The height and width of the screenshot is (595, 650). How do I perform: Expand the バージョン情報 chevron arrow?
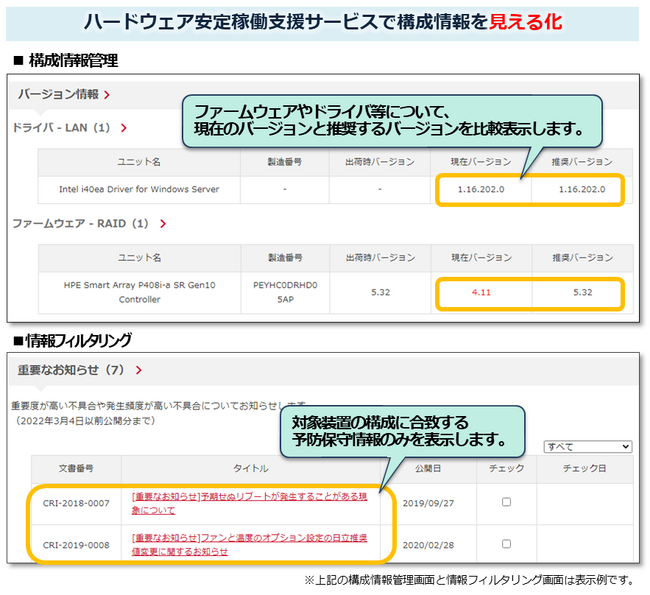[107, 95]
